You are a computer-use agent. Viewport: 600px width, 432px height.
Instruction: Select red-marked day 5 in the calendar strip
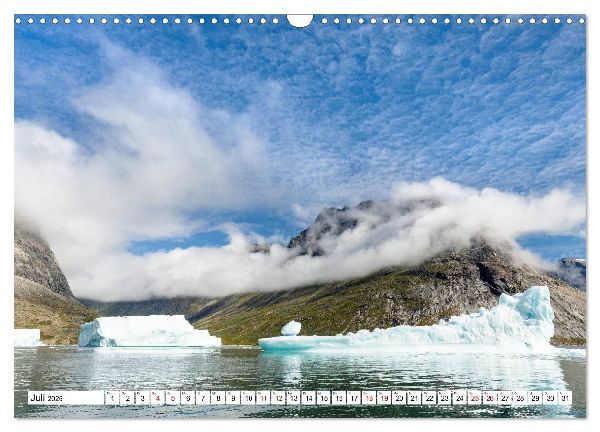[x=173, y=398]
